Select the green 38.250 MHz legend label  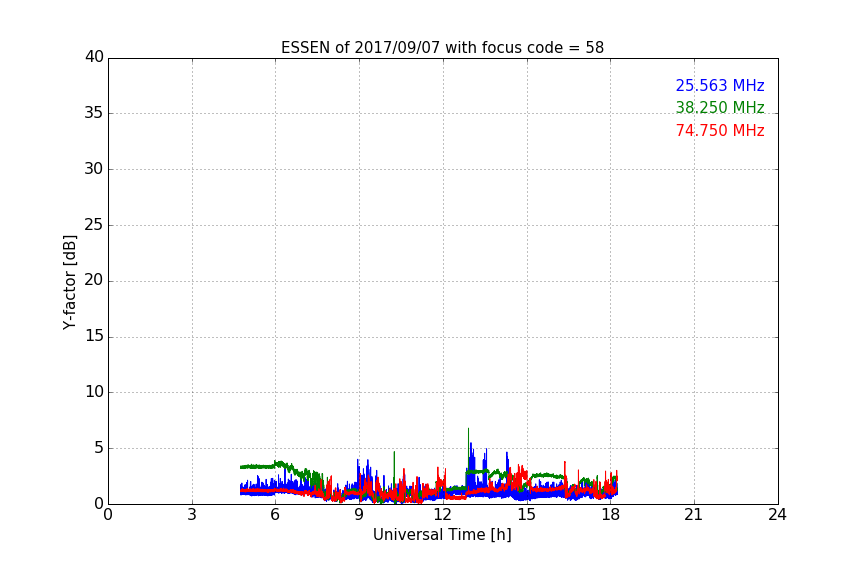pyautogui.click(x=720, y=107)
